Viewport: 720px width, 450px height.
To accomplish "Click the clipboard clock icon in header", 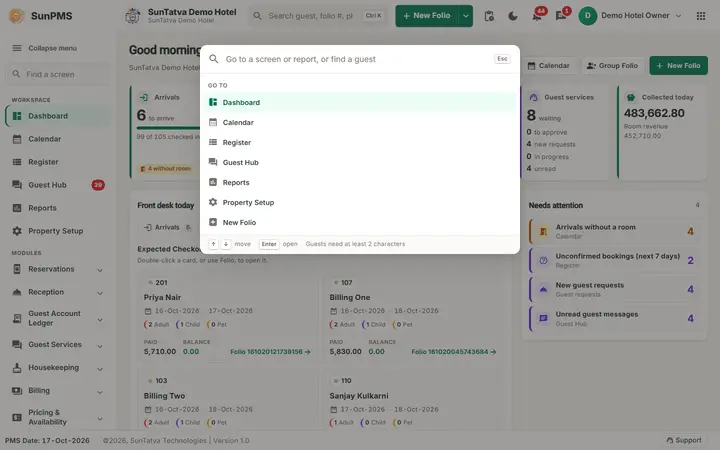I will coord(489,16).
